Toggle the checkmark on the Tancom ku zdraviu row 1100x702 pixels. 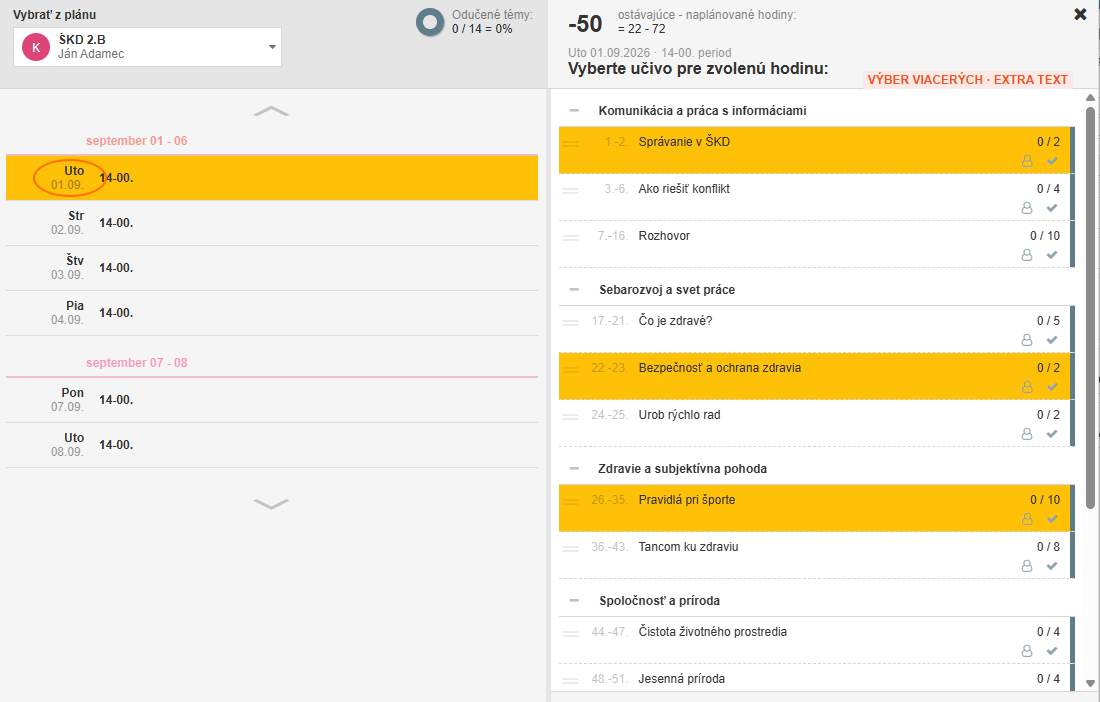click(1052, 566)
